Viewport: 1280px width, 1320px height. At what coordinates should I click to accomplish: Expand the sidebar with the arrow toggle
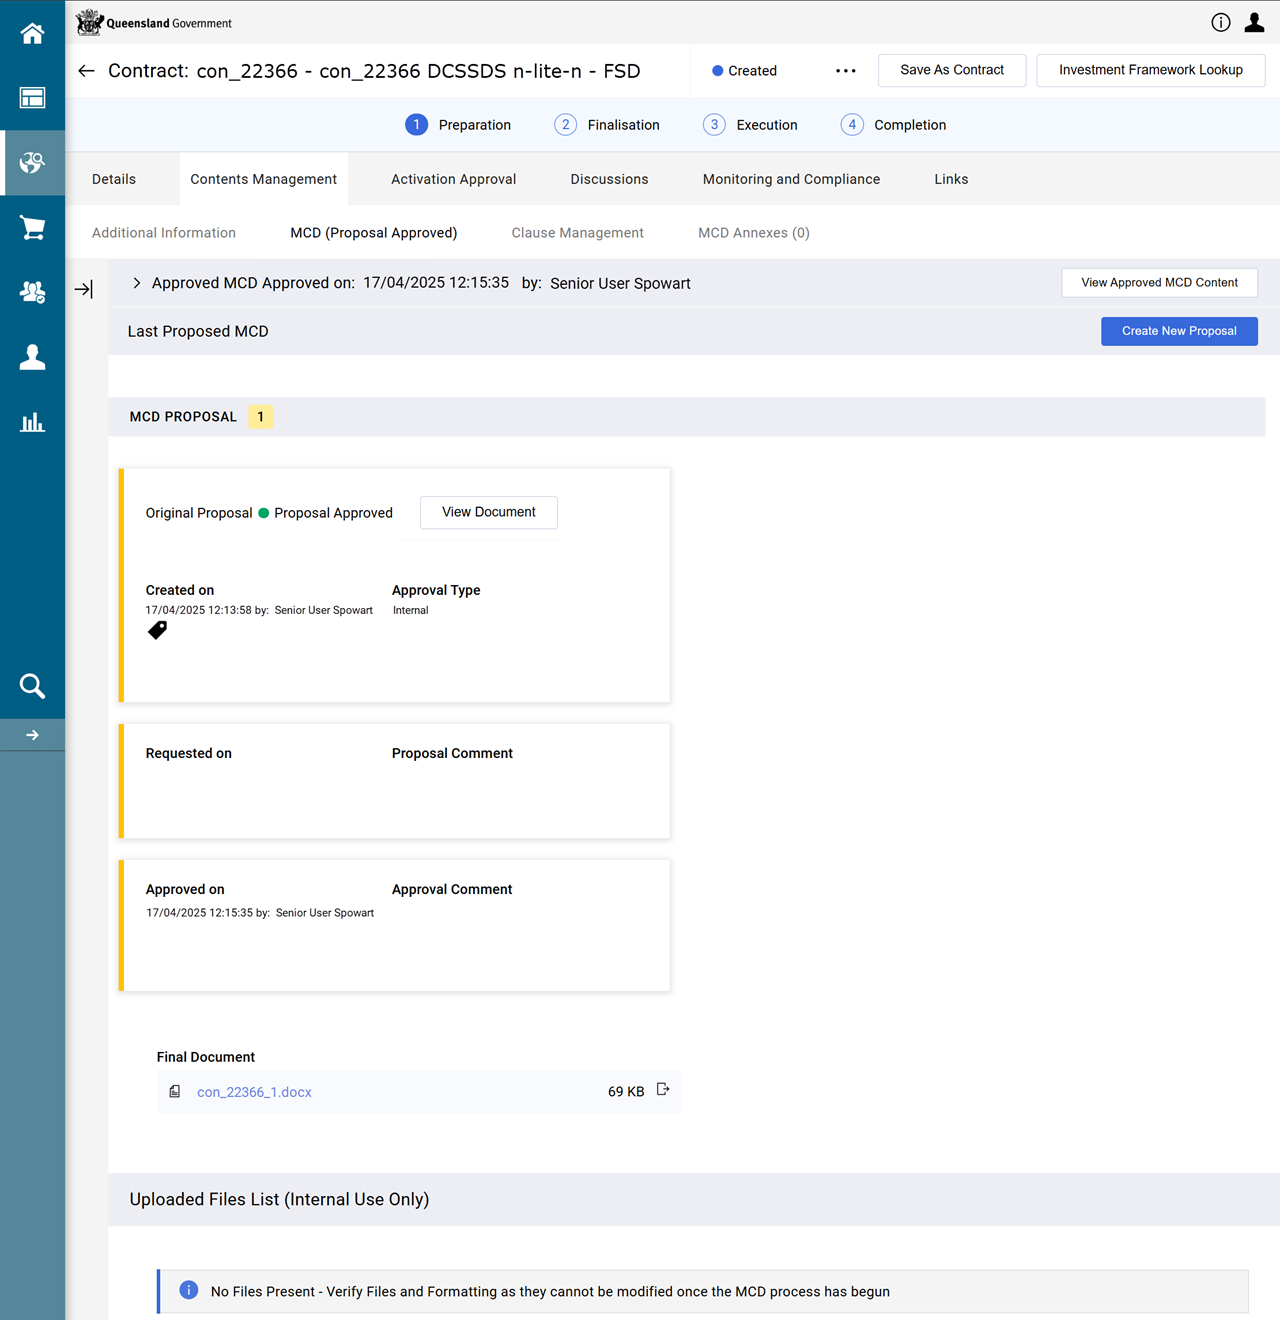(32, 735)
